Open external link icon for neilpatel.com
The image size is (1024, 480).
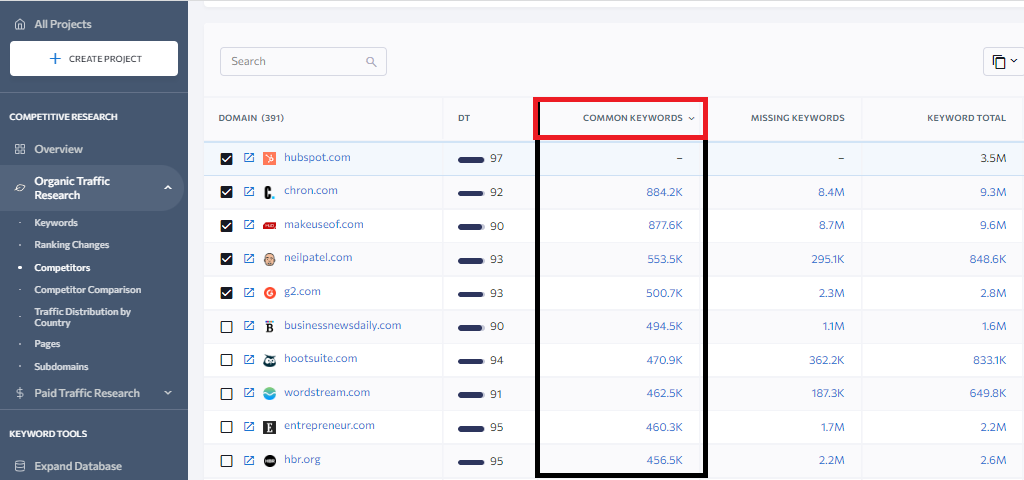coord(249,259)
